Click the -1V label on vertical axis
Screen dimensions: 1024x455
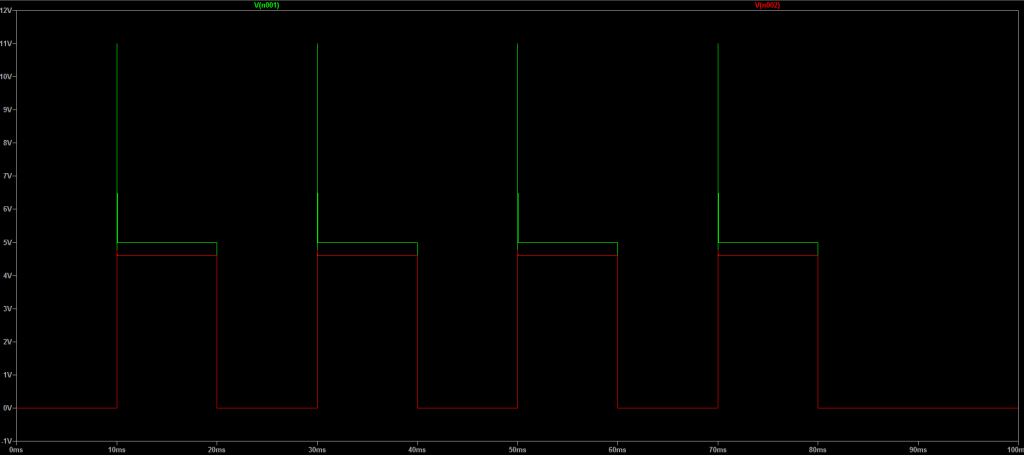(x=6, y=441)
